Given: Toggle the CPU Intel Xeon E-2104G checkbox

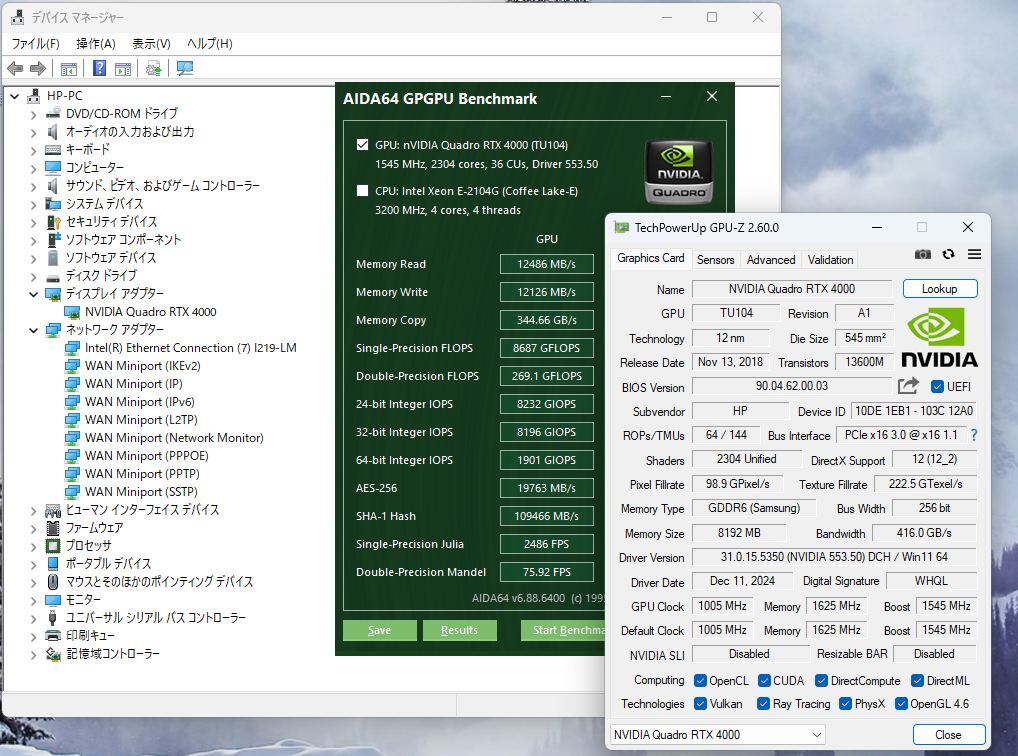Looking at the screenshot, I should [x=362, y=190].
